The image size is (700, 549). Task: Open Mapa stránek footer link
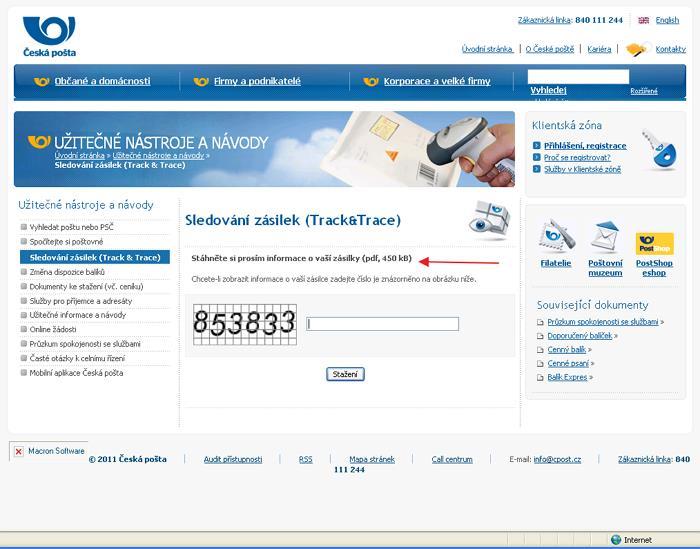(372, 459)
